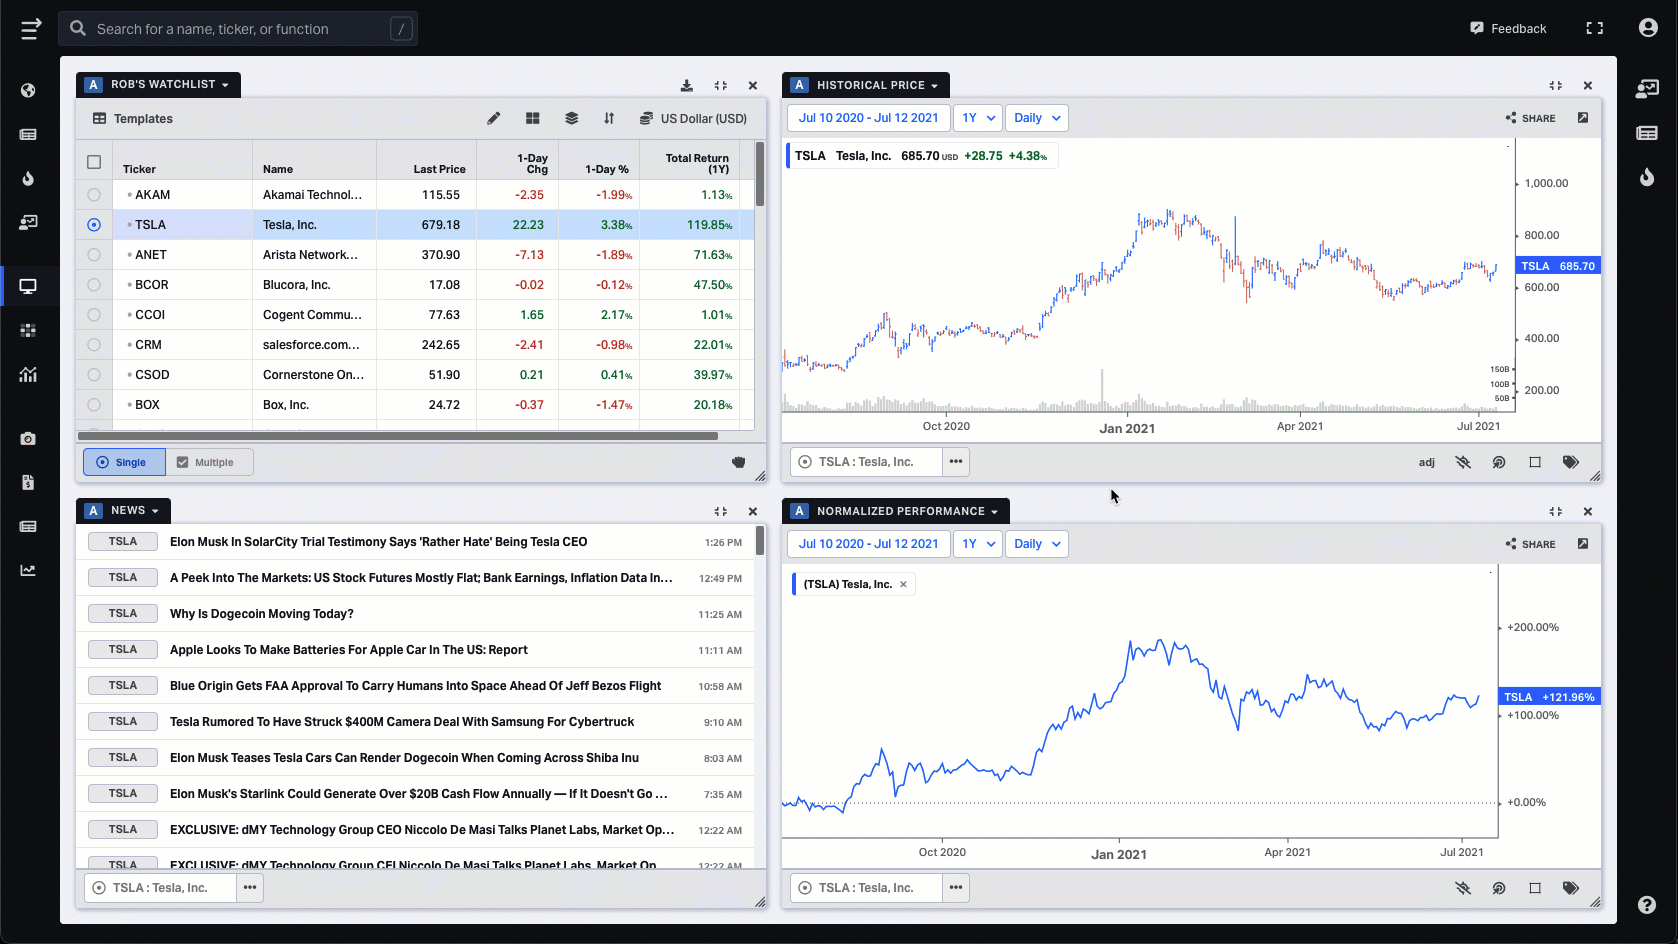Open more options beside Normalized Performance ticker field
The width and height of the screenshot is (1678, 944).
tap(956, 888)
